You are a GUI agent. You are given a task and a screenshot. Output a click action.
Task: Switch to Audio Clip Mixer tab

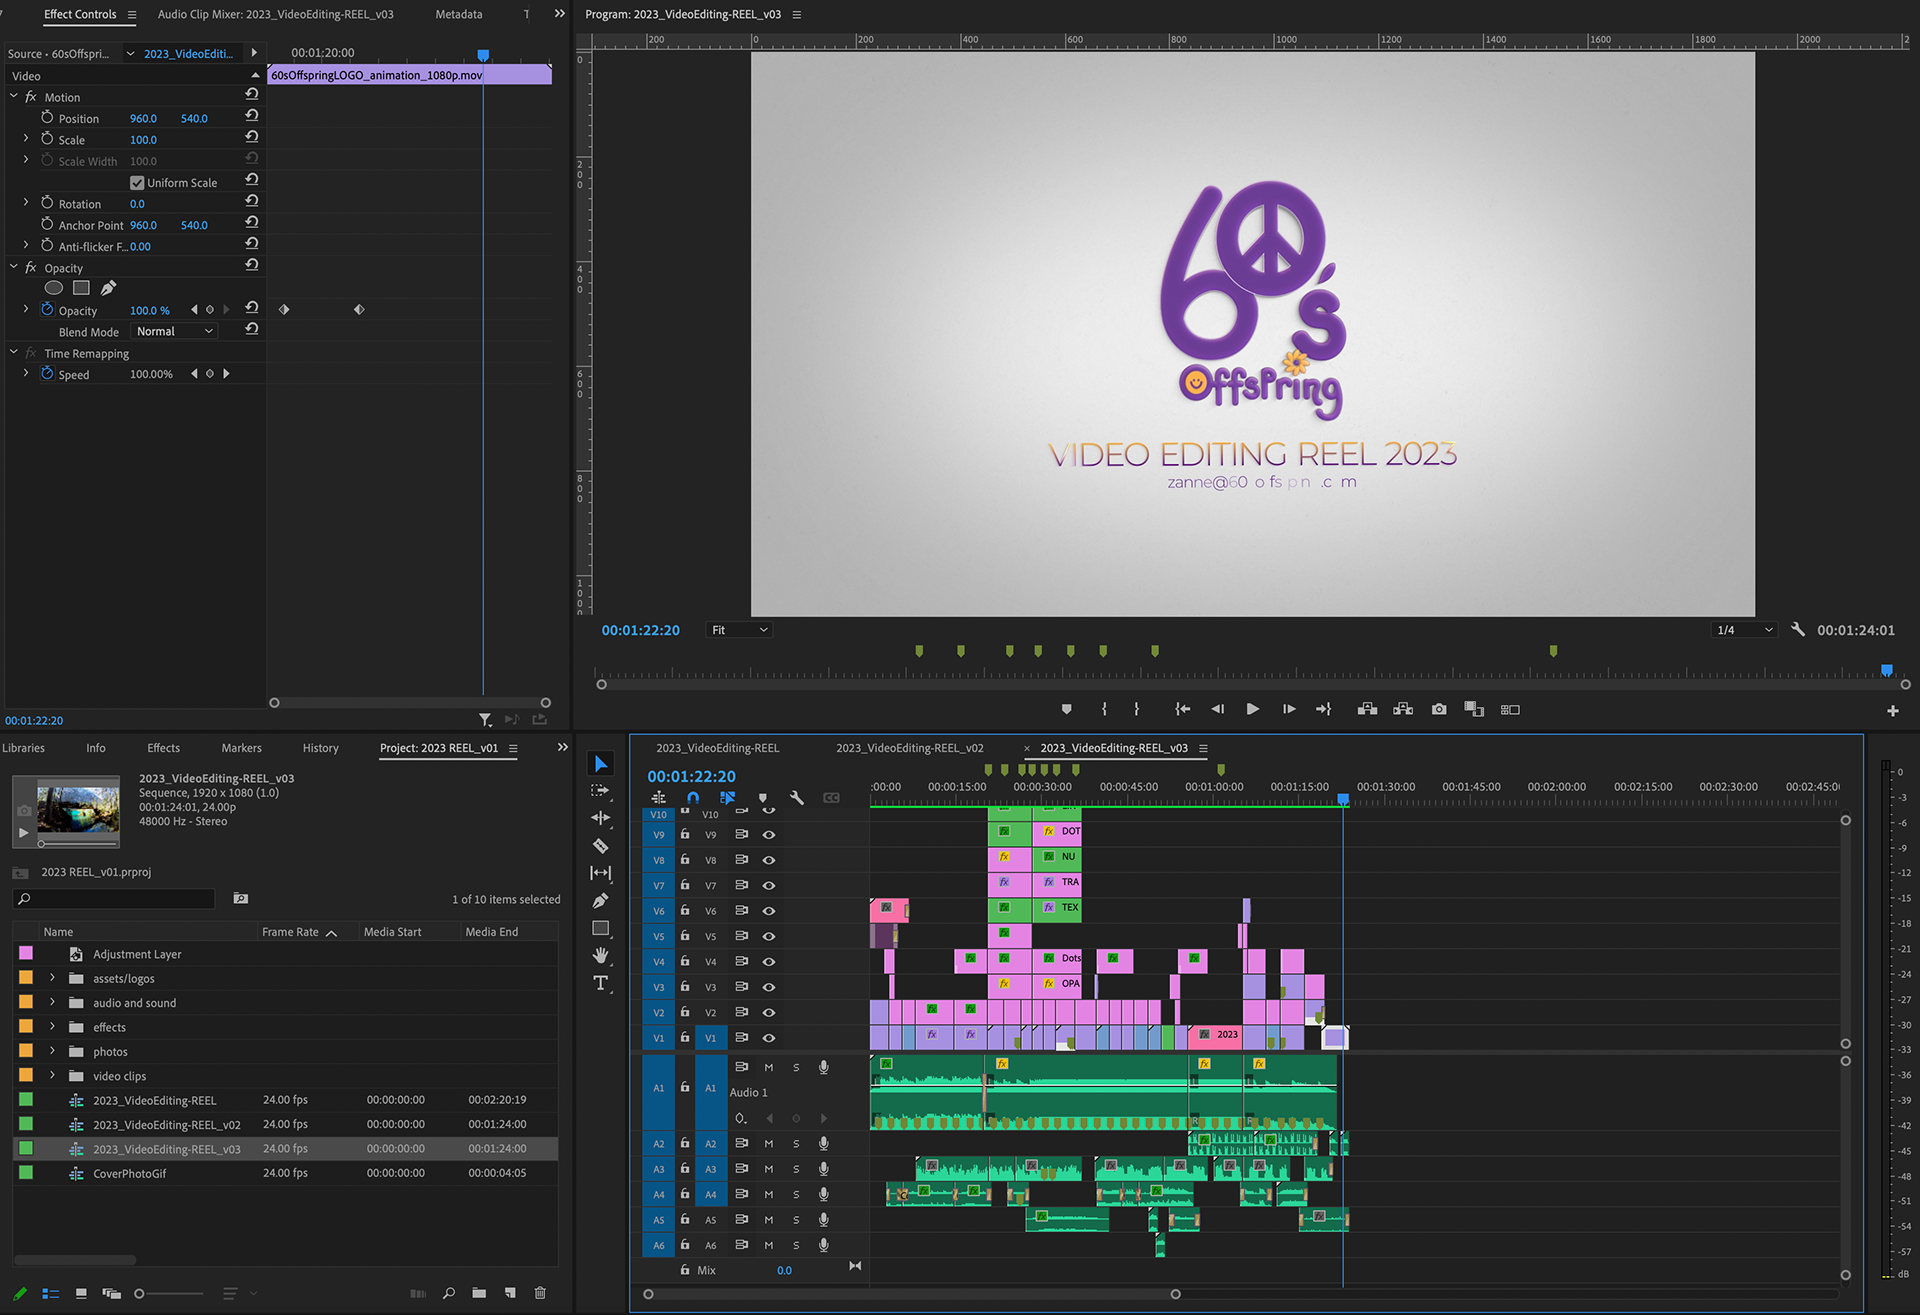tap(275, 14)
